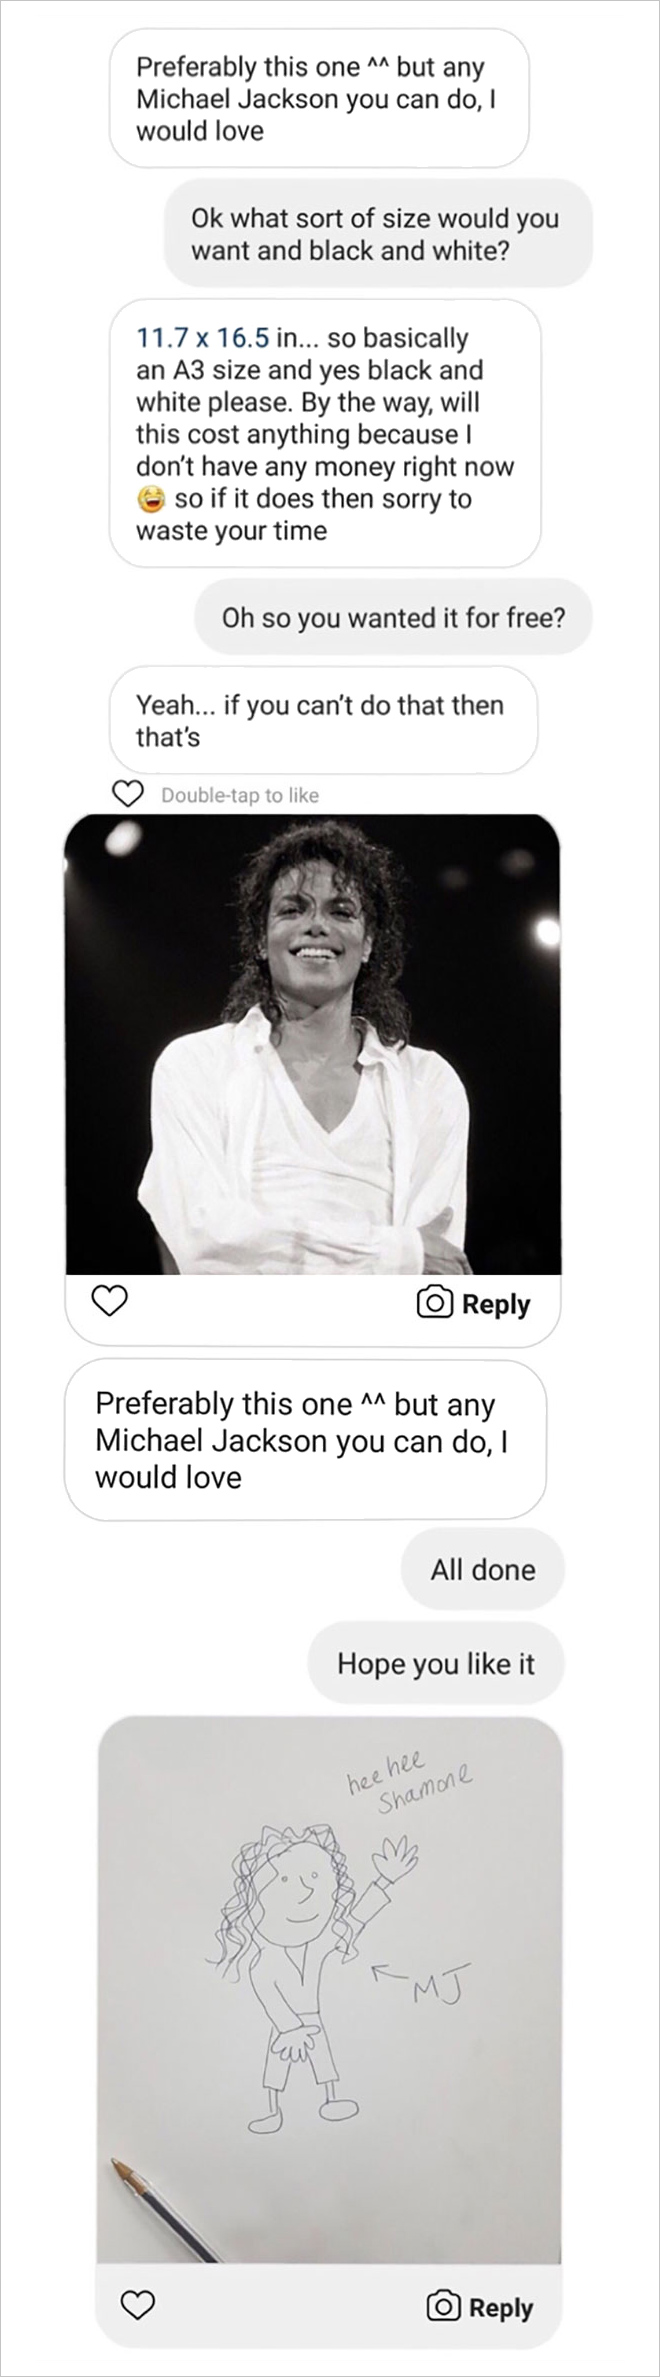Select the 'Preferably this one' bubble below the photo
This screenshot has height=2377, width=660.
click(305, 1440)
